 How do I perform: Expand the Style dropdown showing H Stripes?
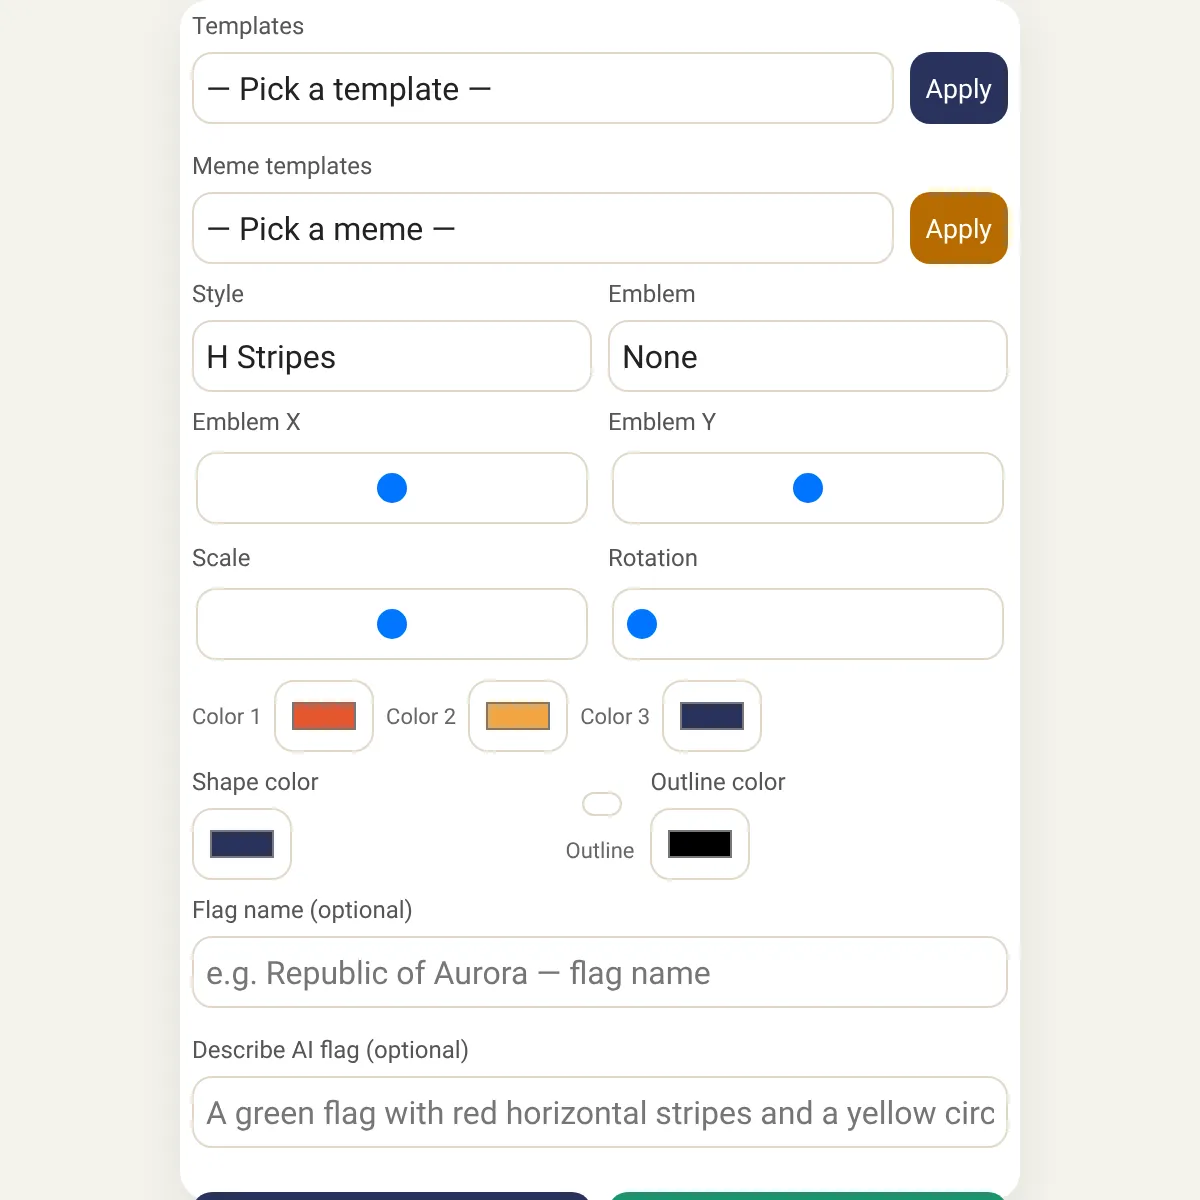click(x=391, y=356)
